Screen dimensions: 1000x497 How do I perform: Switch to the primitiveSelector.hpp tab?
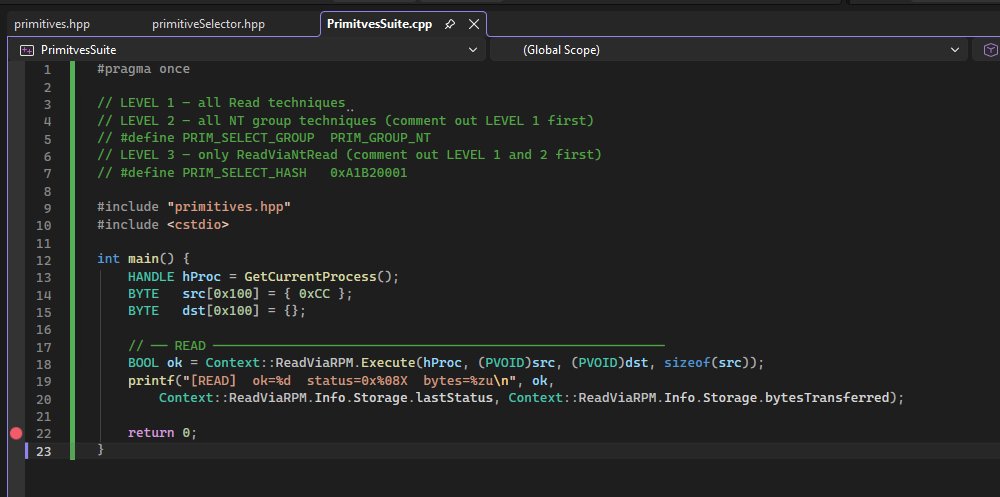pos(208,24)
